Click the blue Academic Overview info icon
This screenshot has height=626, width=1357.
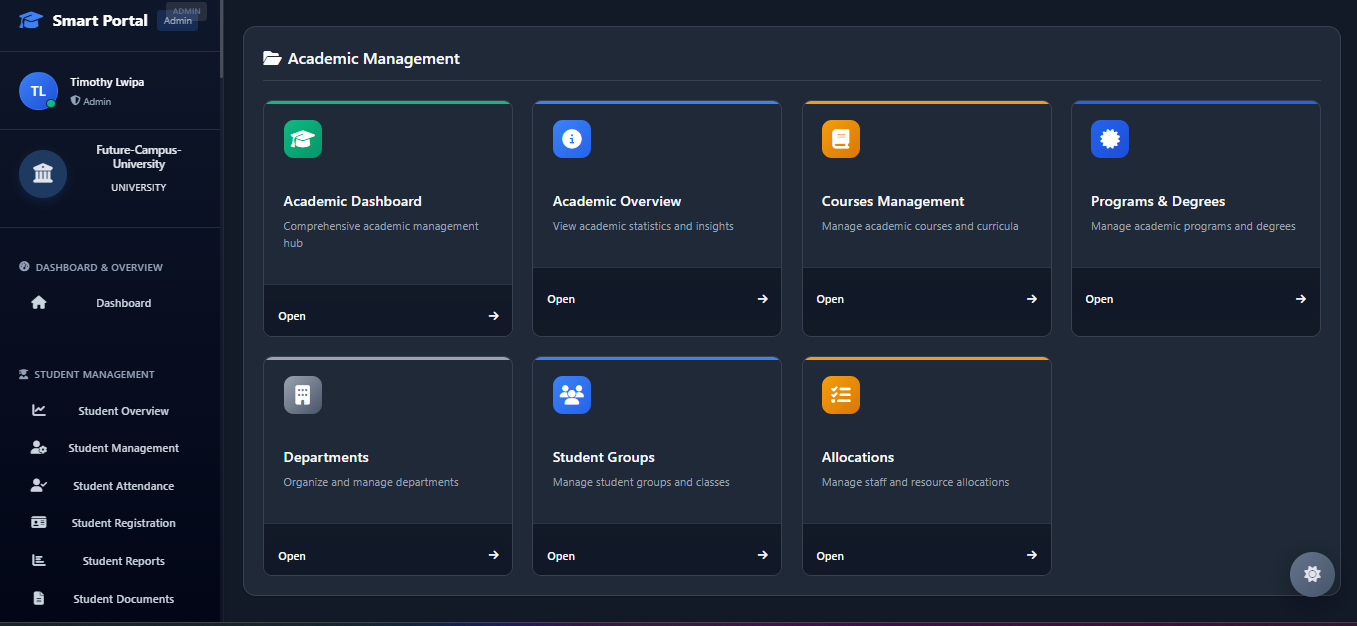point(572,139)
